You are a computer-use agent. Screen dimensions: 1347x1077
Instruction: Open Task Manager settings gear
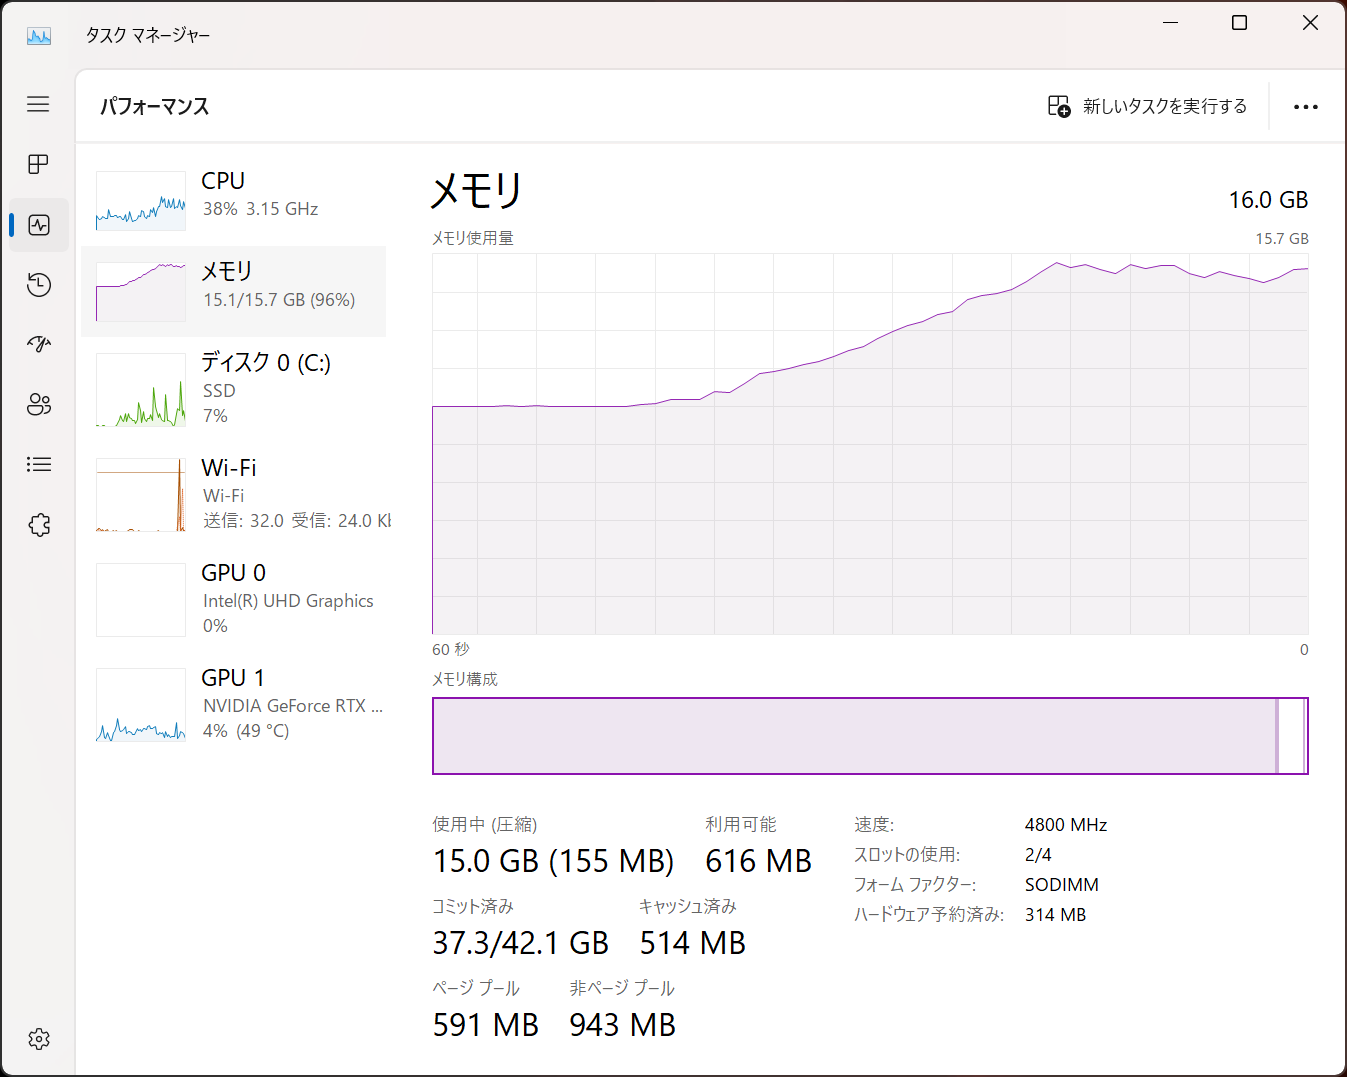[39, 1039]
